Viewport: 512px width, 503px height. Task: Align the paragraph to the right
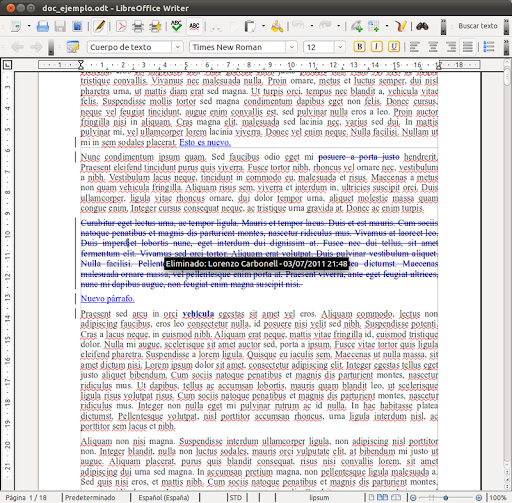pyautogui.click(x=451, y=47)
